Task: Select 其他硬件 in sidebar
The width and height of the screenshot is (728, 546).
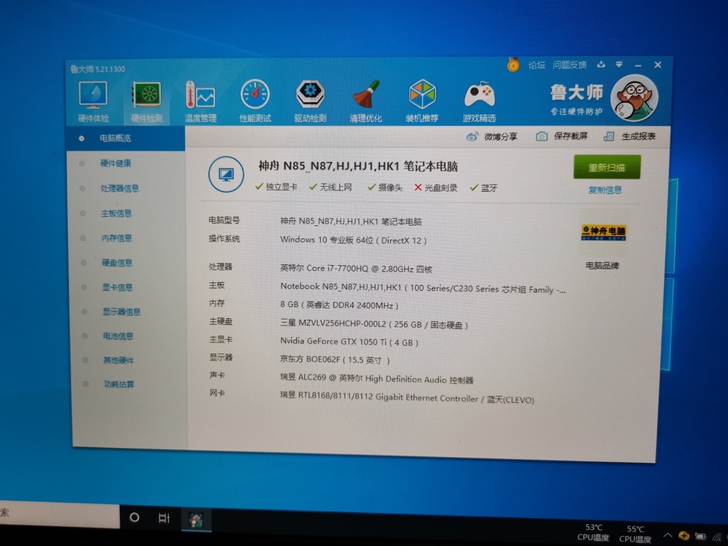Action: 118,360
